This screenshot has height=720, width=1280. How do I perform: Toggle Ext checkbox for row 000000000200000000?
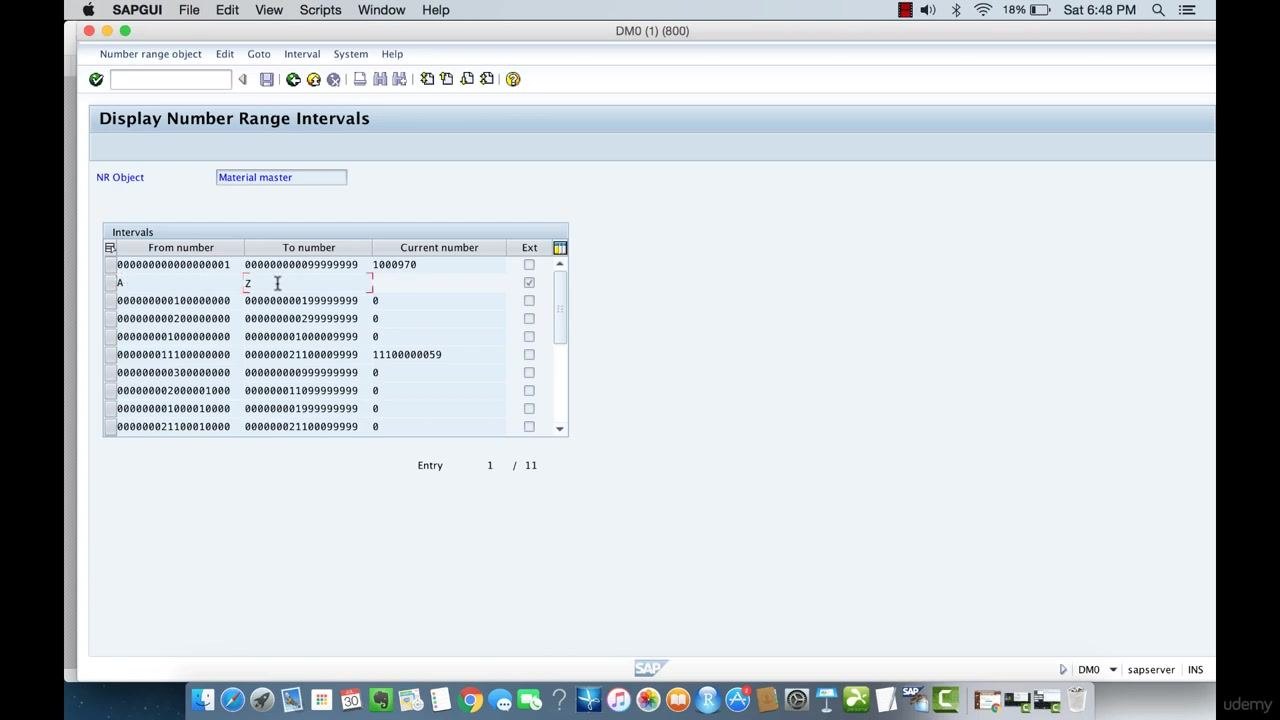click(x=529, y=319)
